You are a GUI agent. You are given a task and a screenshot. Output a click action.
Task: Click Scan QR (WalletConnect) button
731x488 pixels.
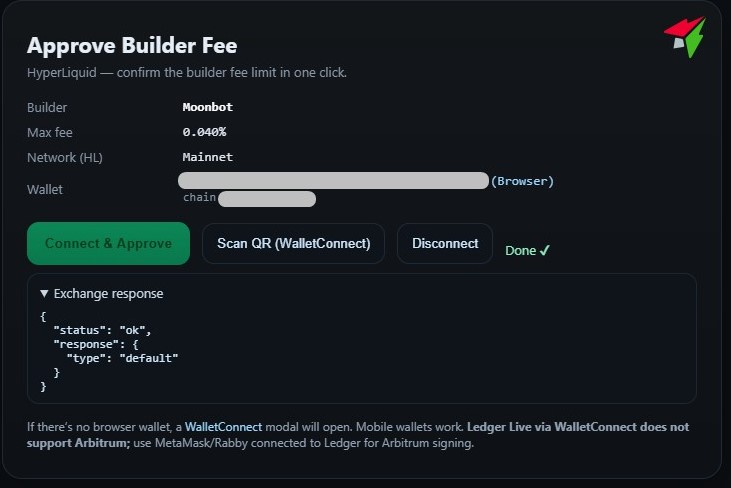293,243
